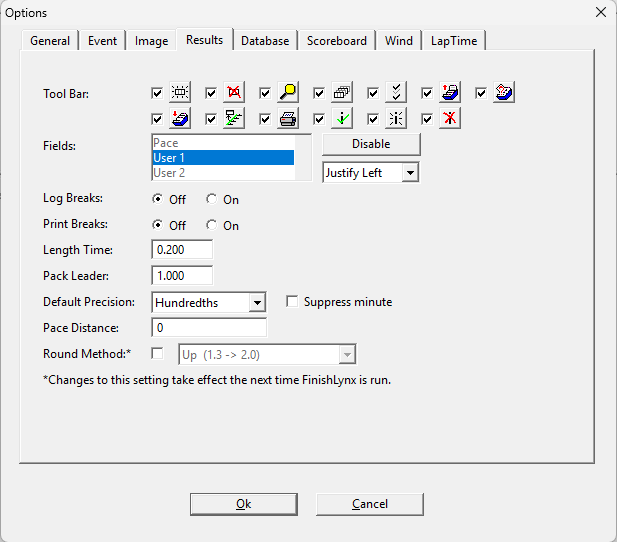Image resolution: width=617 pixels, height=542 pixels.
Task: Select User 2 in the Fields list
Action: pos(223,172)
